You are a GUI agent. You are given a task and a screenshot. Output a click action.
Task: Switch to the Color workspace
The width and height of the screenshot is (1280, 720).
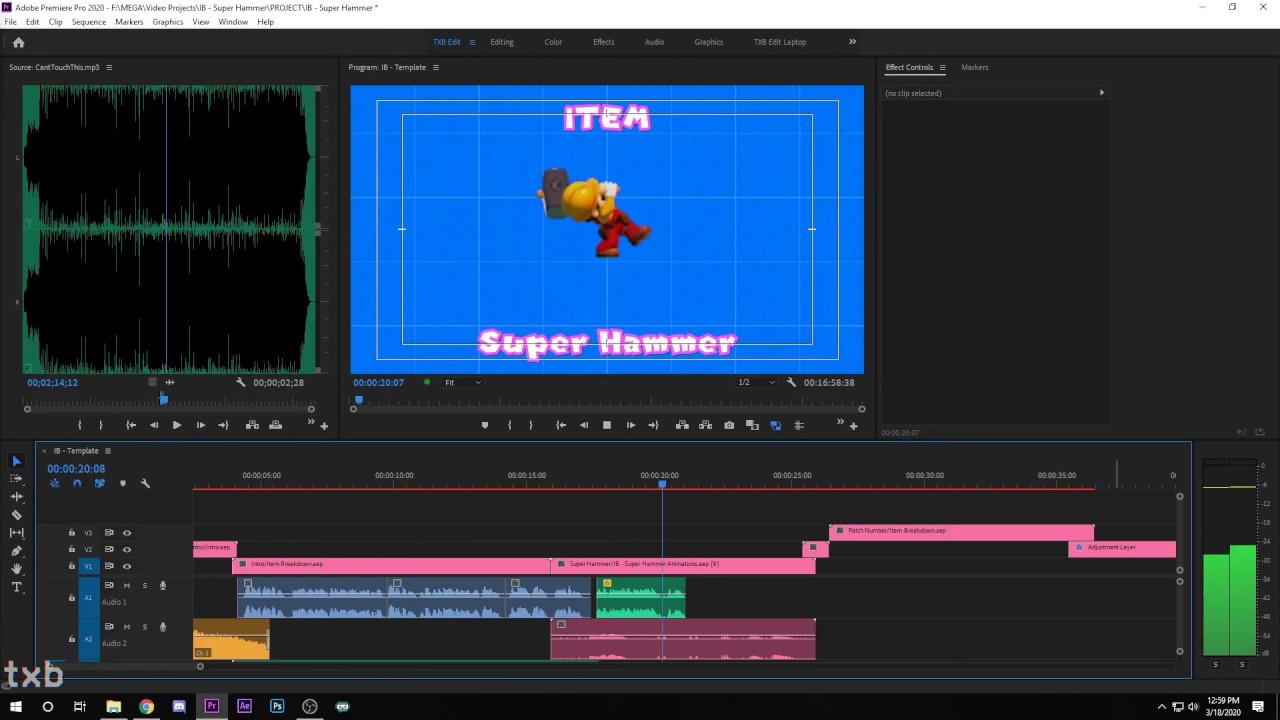point(553,42)
